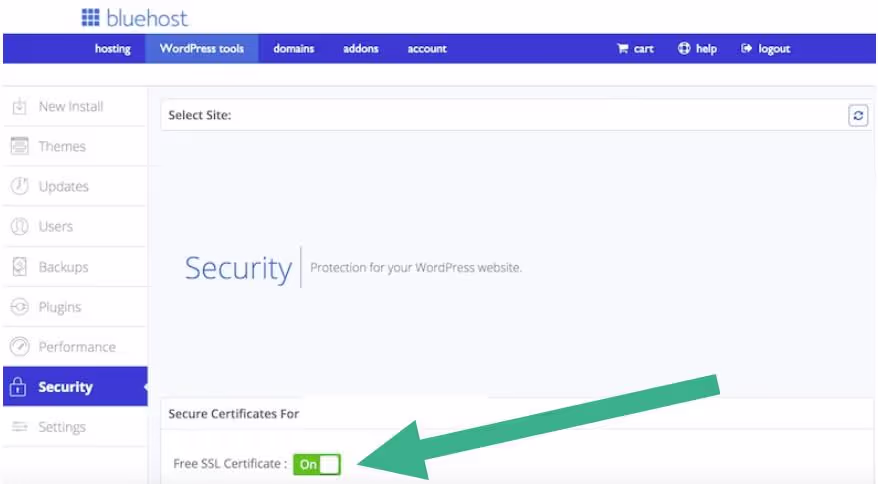Click 'Secure Certificates For' heading
The width and height of the screenshot is (878, 484).
(x=233, y=414)
